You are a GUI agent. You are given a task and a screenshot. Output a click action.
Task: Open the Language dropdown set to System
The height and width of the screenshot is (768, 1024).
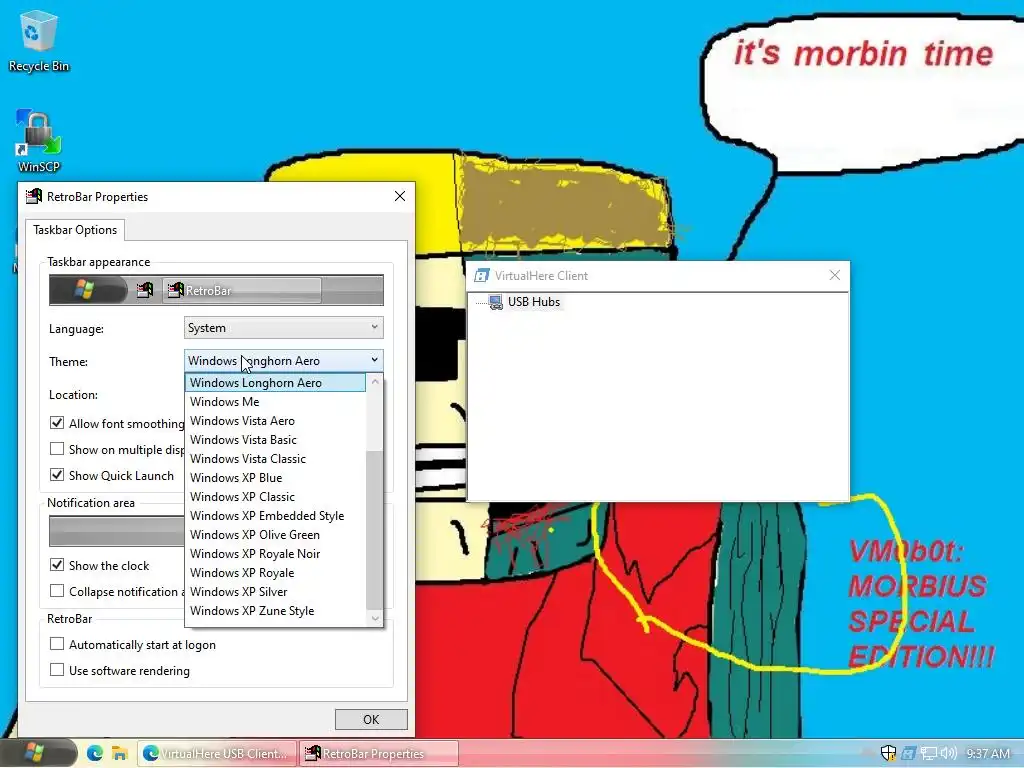pos(283,328)
